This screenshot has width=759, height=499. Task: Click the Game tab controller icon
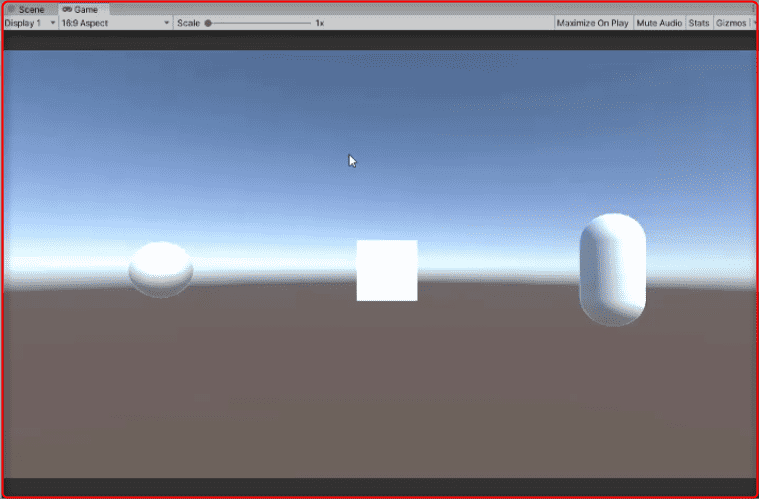point(67,10)
